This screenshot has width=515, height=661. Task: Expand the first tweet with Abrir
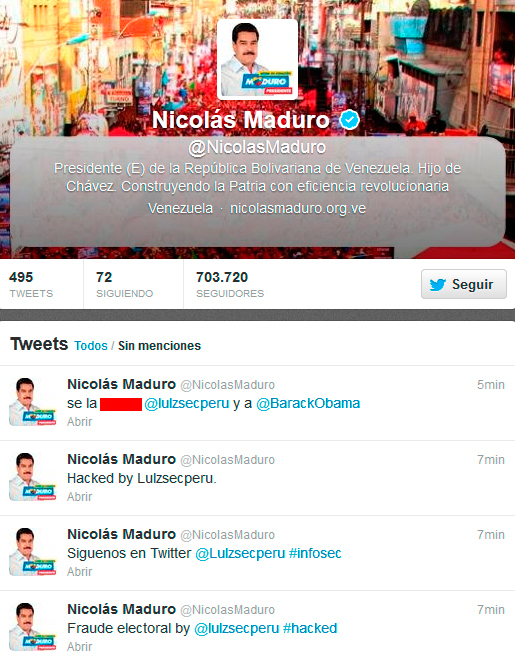(79, 422)
